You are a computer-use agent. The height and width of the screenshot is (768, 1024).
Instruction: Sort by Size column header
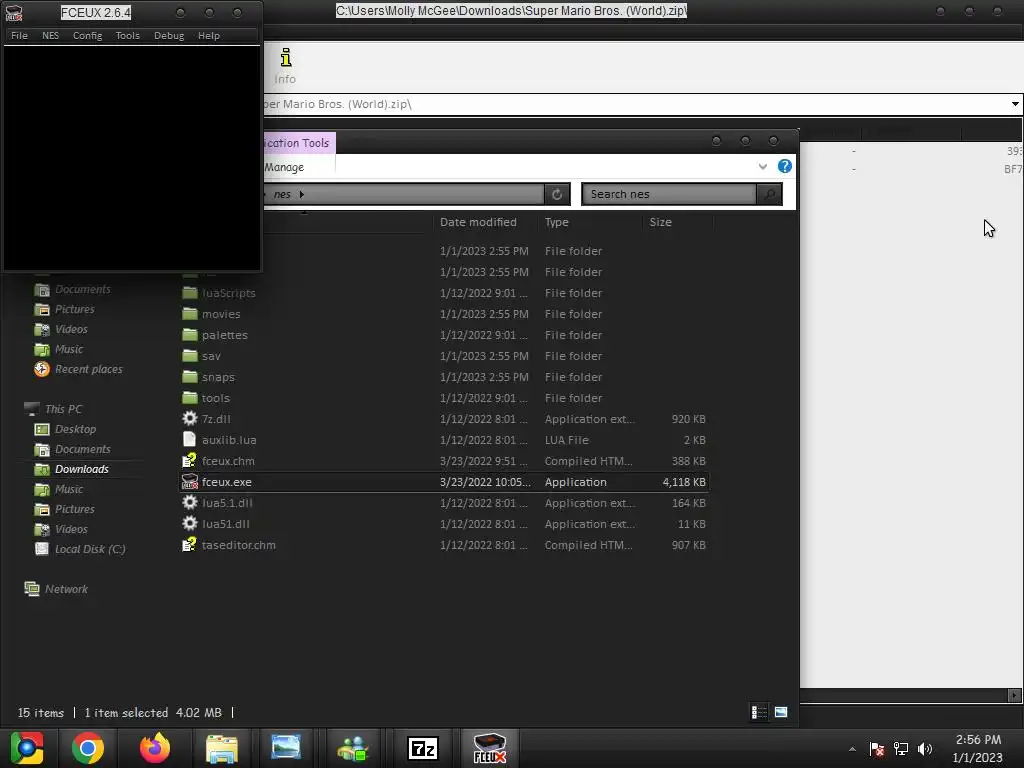660,222
